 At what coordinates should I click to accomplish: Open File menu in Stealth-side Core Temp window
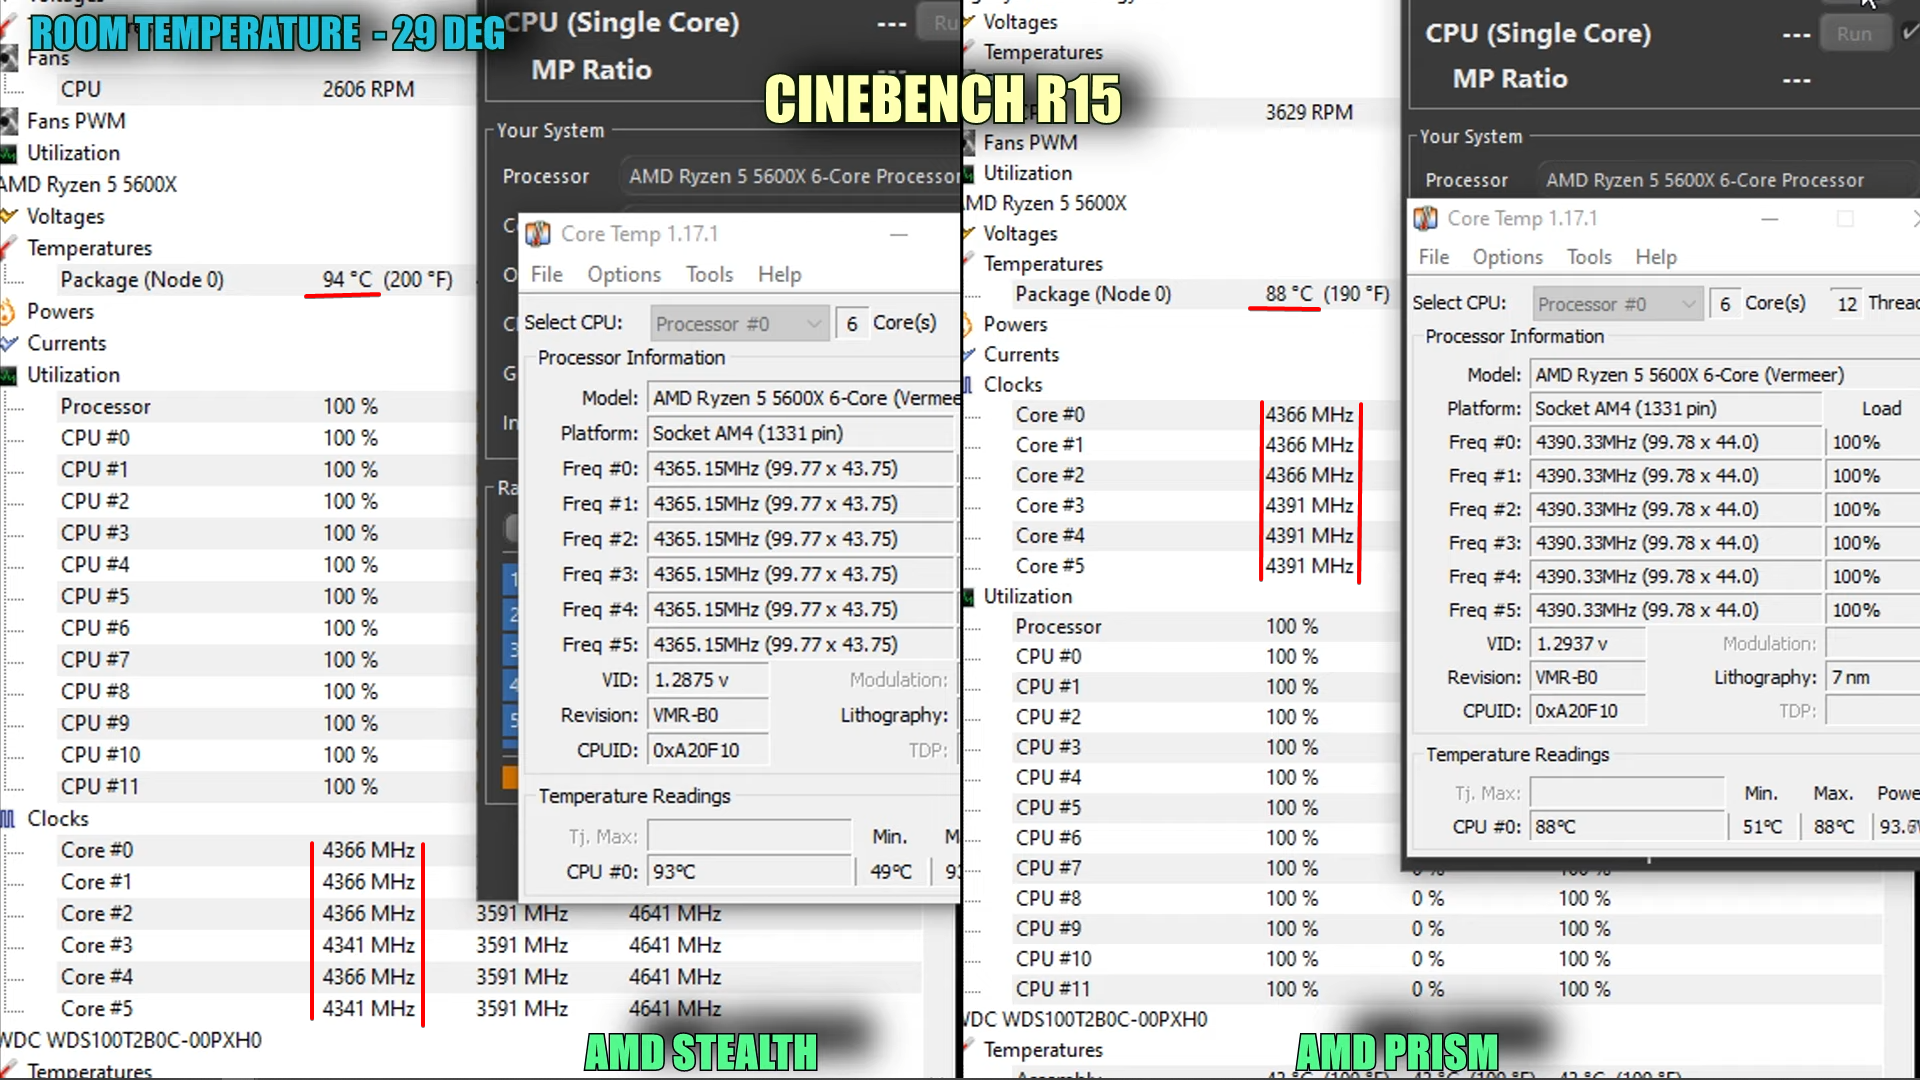[x=546, y=274]
